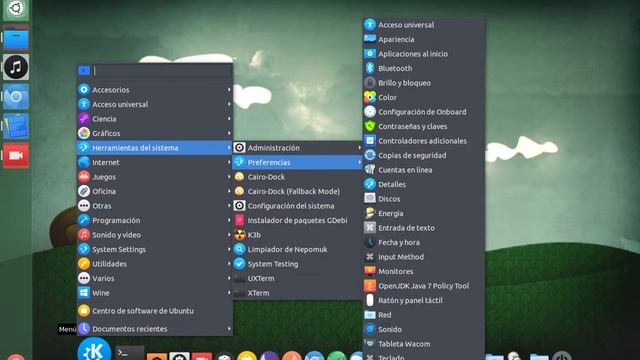The height and width of the screenshot is (360, 640).
Task: Open the terminal icon in dock
Action: pos(130,353)
